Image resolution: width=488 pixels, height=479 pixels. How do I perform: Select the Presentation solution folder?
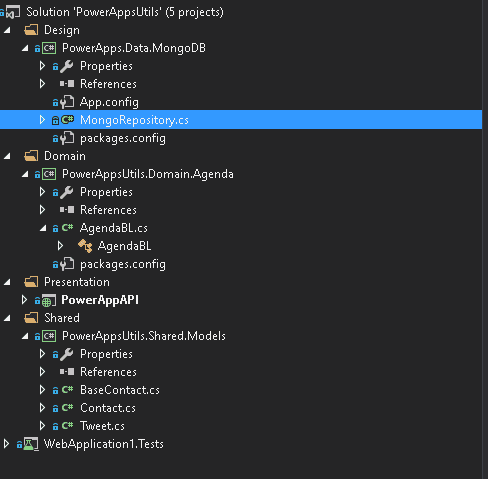click(x=77, y=282)
